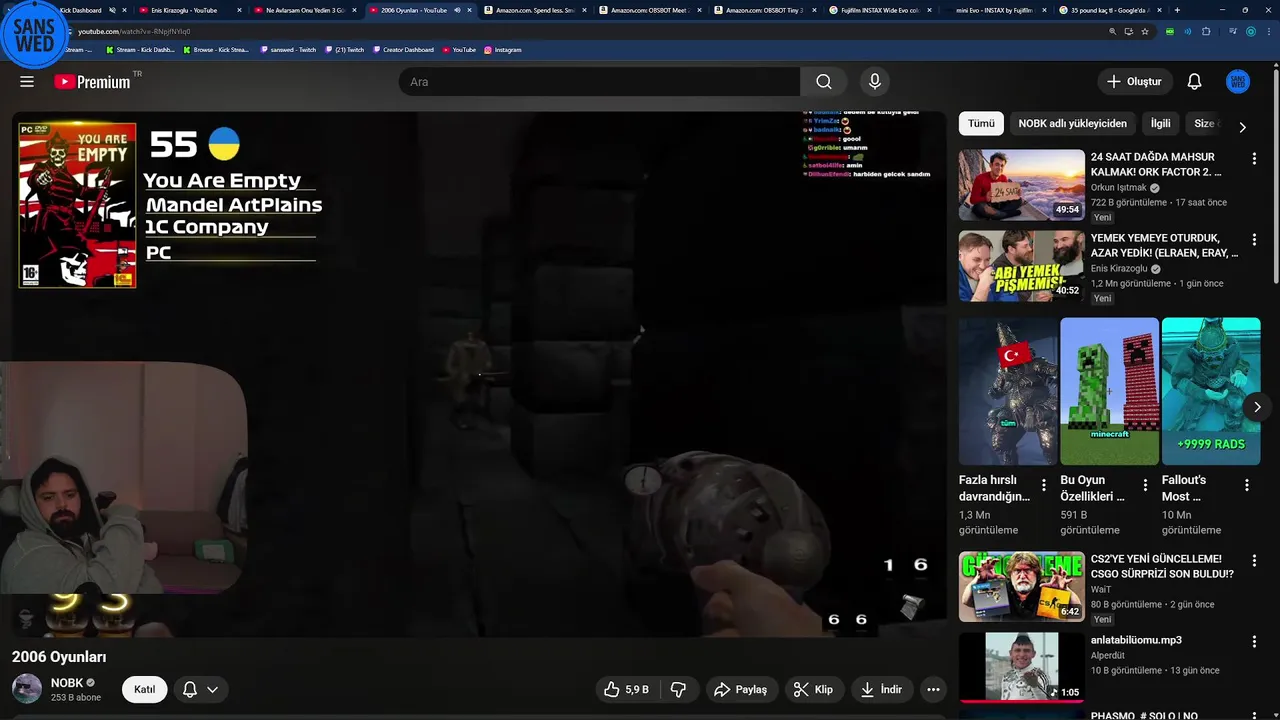Open a new browser tab
The height and width of the screenshot is (720, 1280).
pyautogui.click(x=1177, y=10)
